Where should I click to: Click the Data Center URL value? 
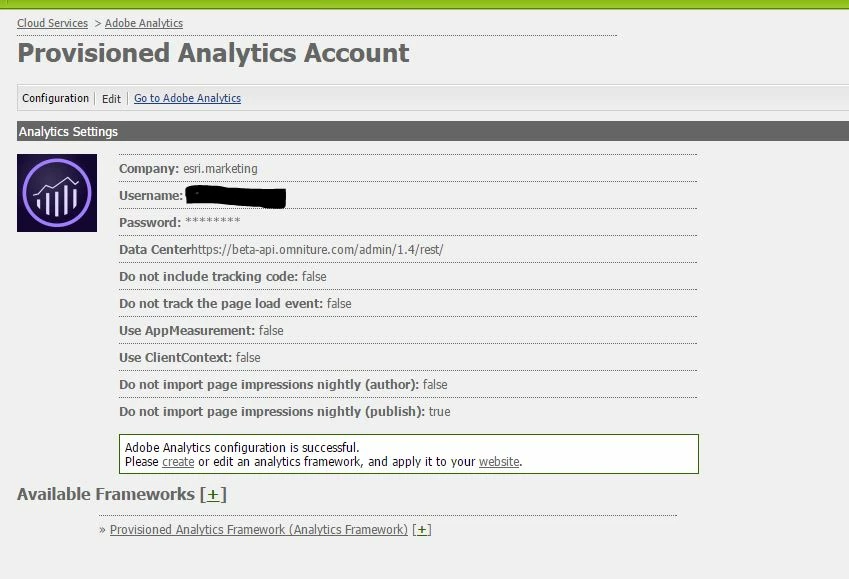pos(317,250)
